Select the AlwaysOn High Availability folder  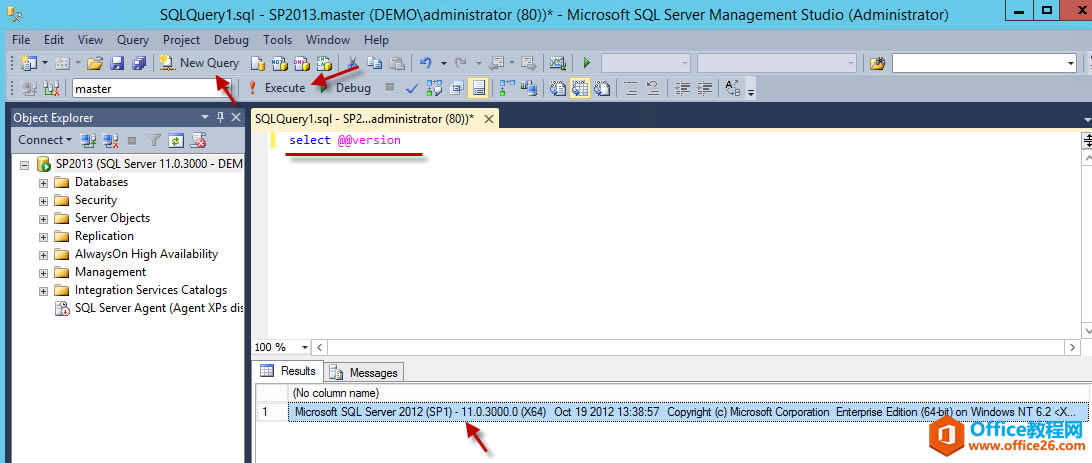pyautogui.click(x=146, y=254)
